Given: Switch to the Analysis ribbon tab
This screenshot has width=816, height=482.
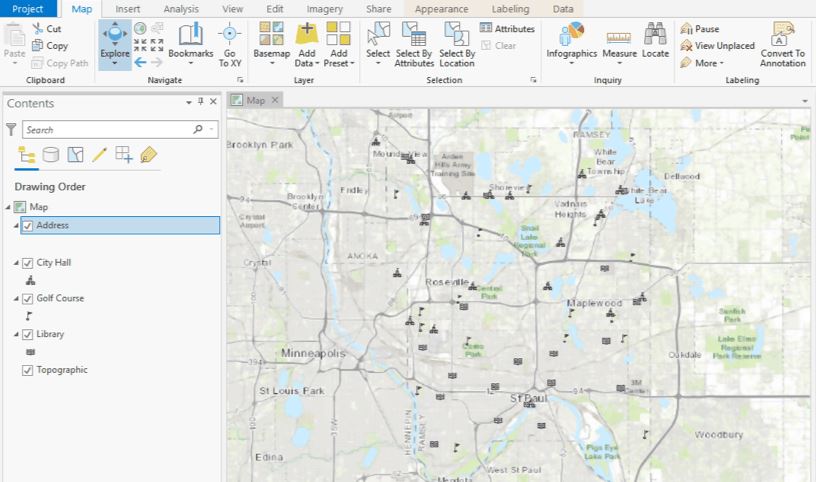Looking at the screenshot, I should click(181, 9).
